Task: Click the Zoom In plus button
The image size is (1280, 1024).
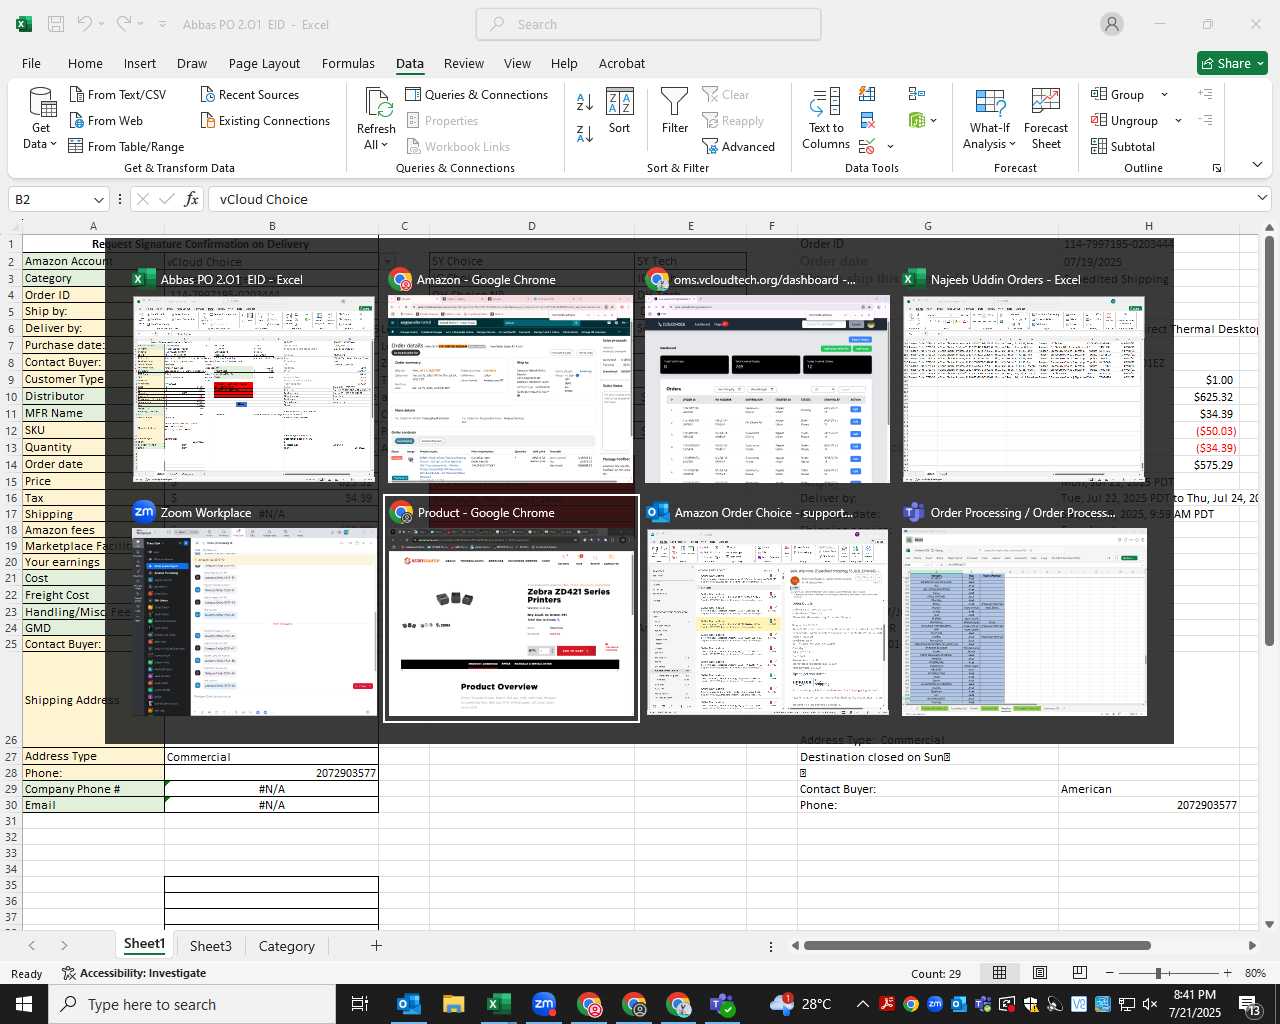Action: pos(1227,973)
